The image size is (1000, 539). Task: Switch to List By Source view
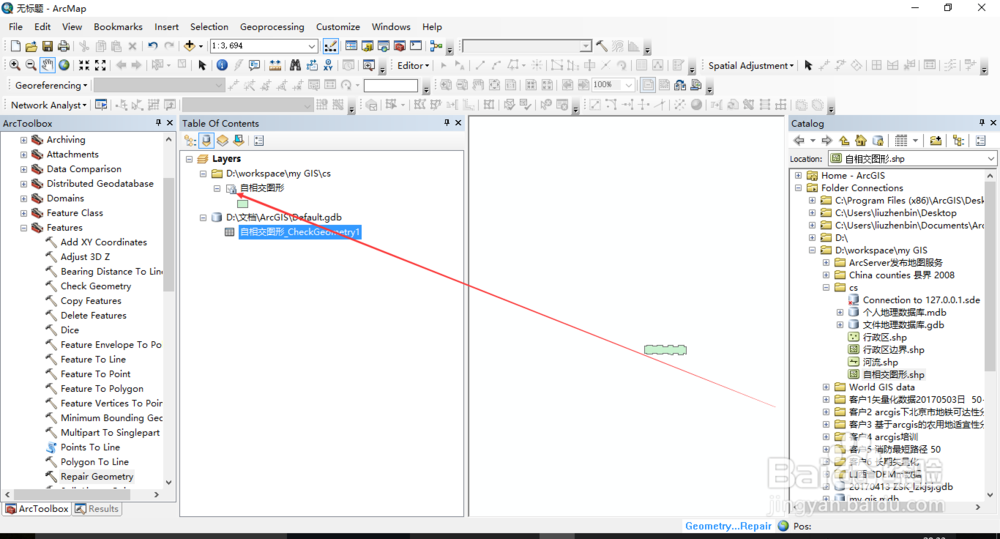pos(206,141)
